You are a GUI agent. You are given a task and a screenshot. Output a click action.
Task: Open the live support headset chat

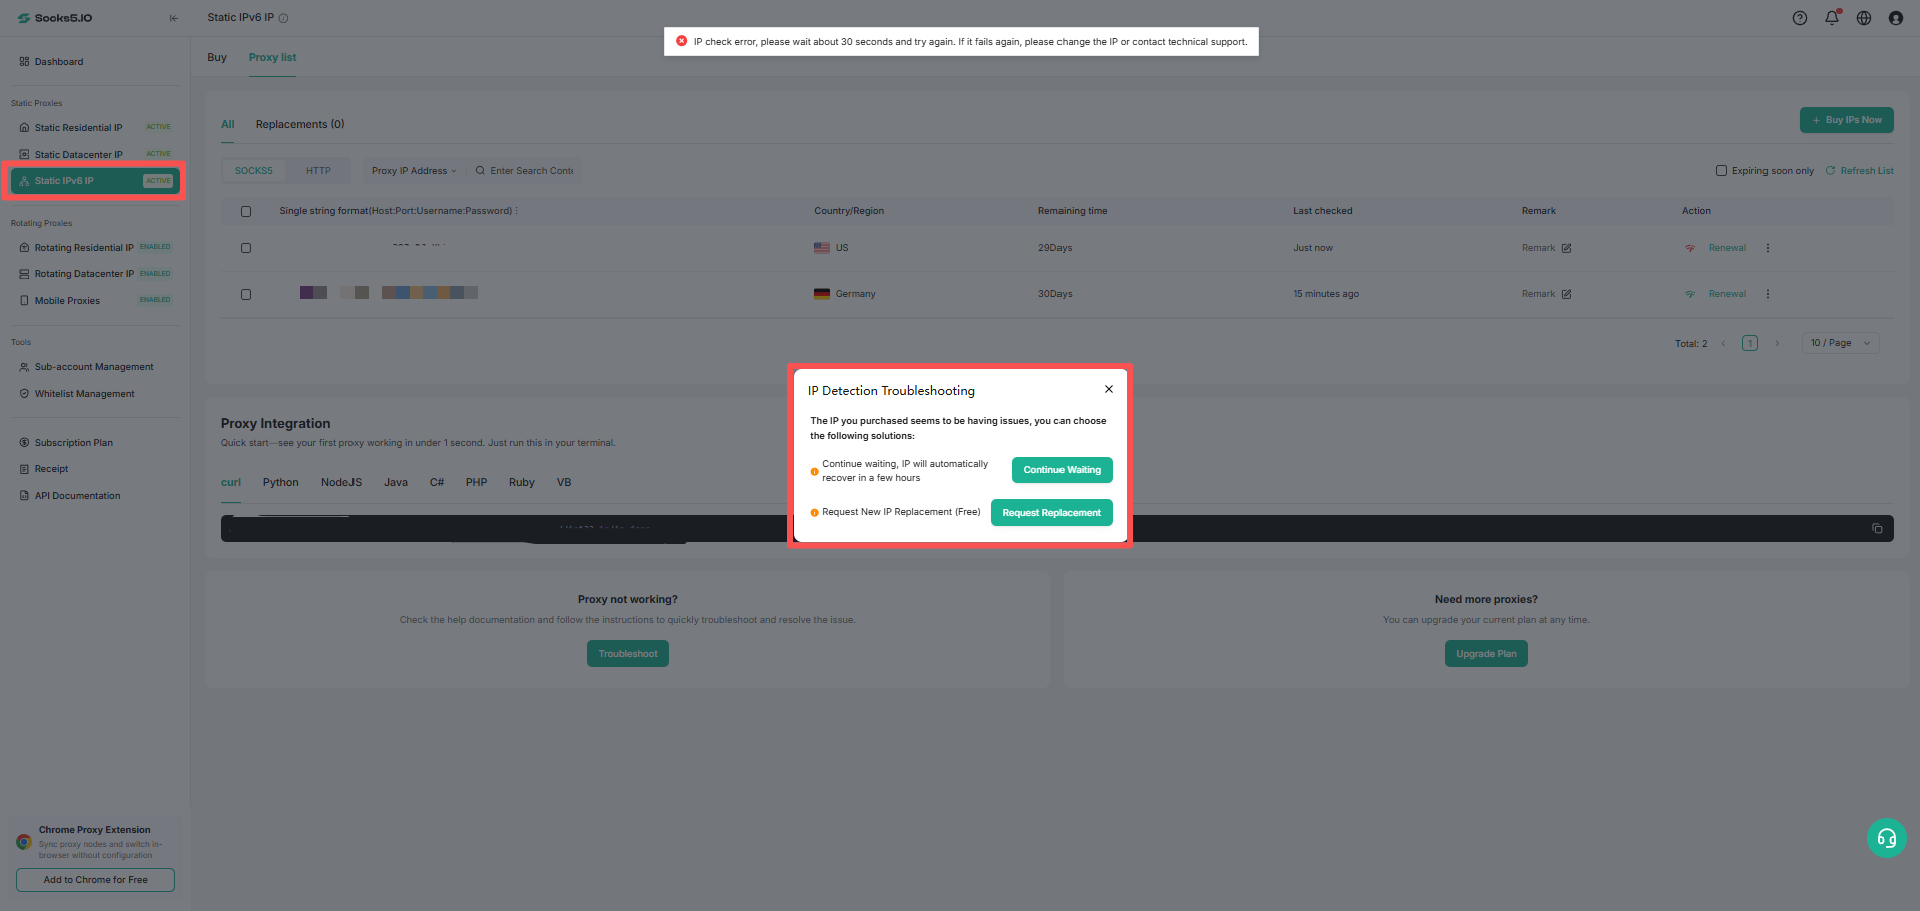point(1887,838)
